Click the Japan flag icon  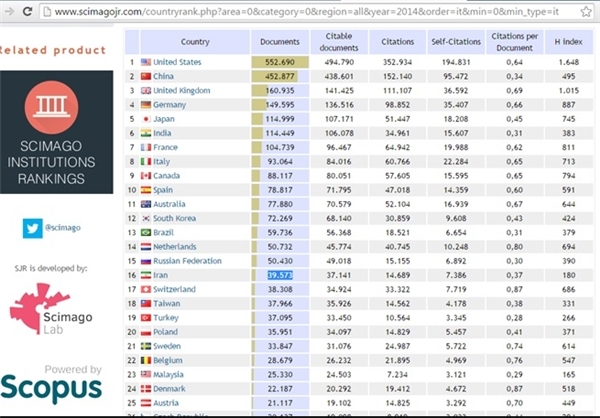(x=146, y=119)
